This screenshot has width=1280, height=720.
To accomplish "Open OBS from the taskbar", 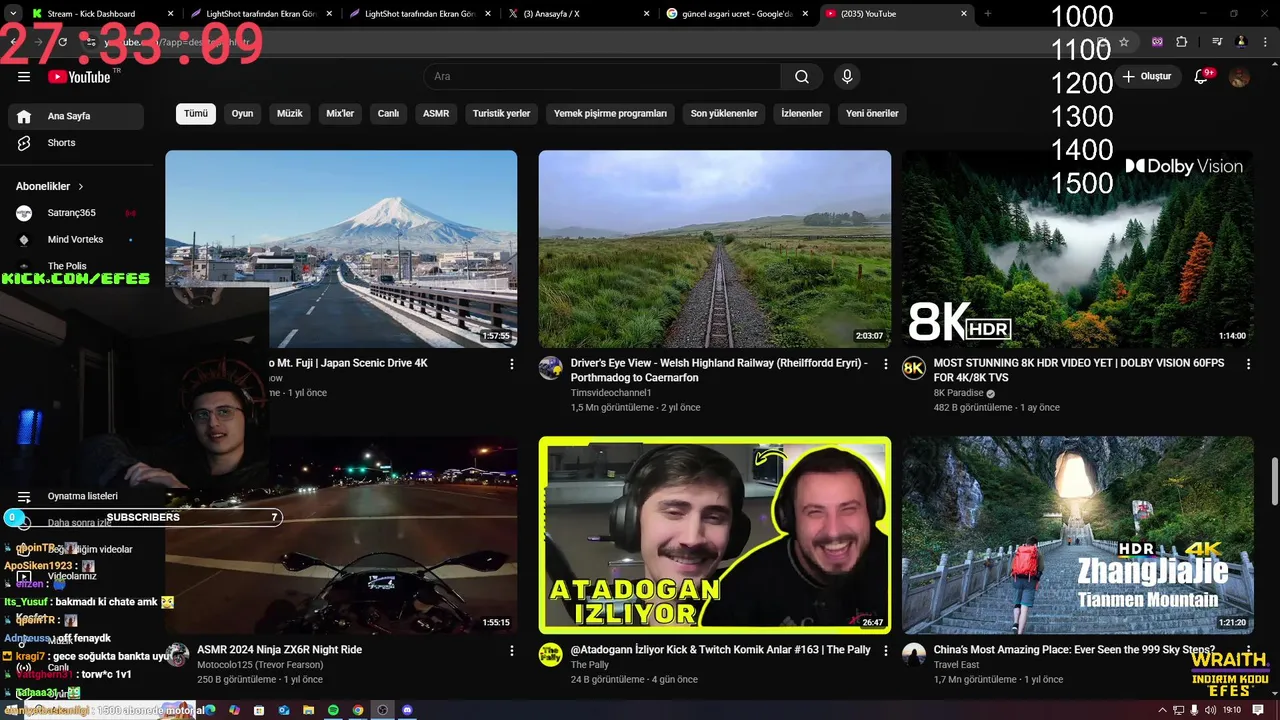I will click(382, 710).
